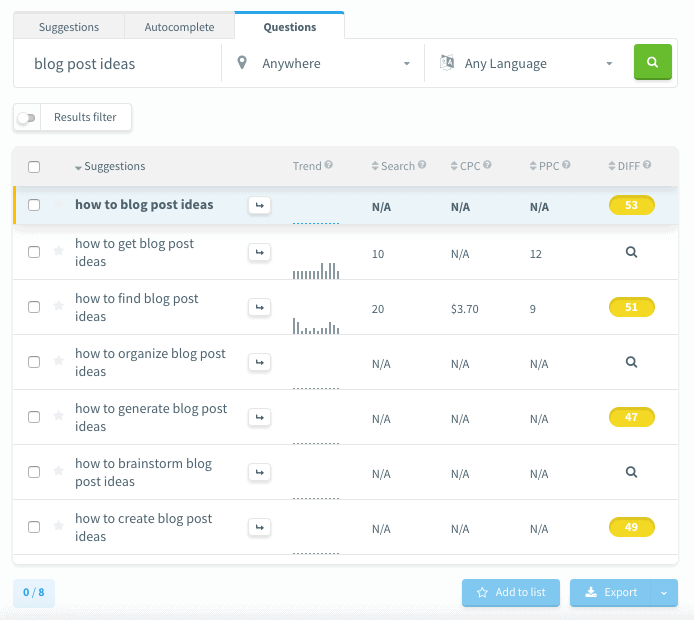Open difficulty score 51 badge
The height and width of the screenshot is (620, 694).
coord(632,307)
